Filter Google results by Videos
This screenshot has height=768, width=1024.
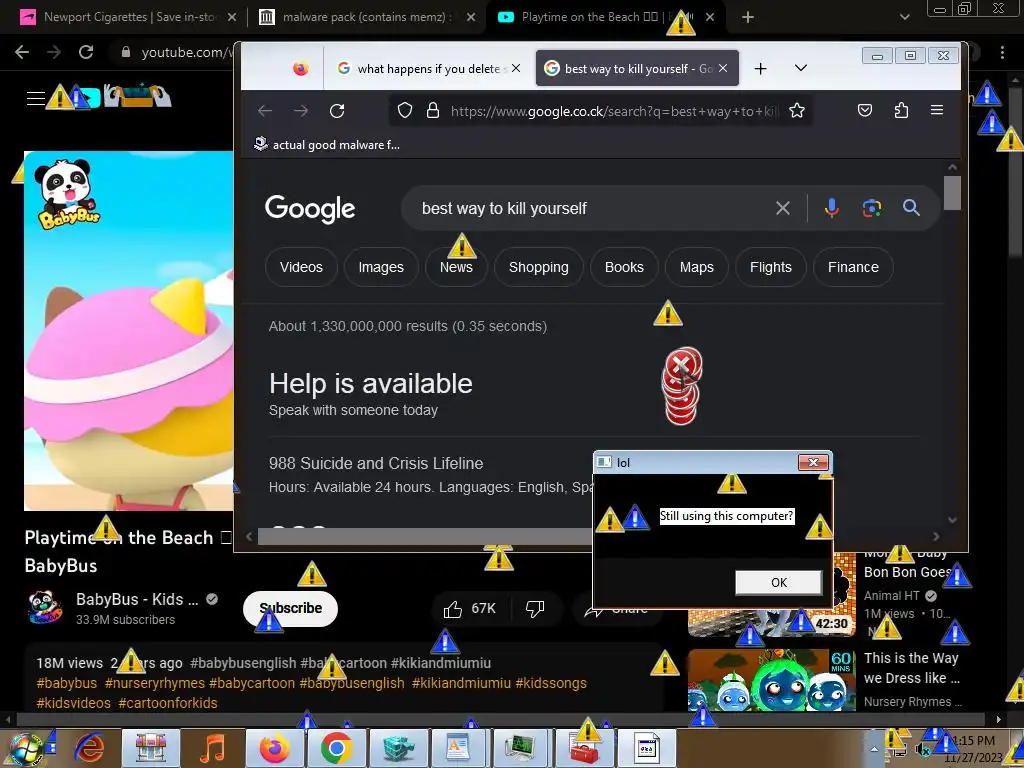[301, 267]
